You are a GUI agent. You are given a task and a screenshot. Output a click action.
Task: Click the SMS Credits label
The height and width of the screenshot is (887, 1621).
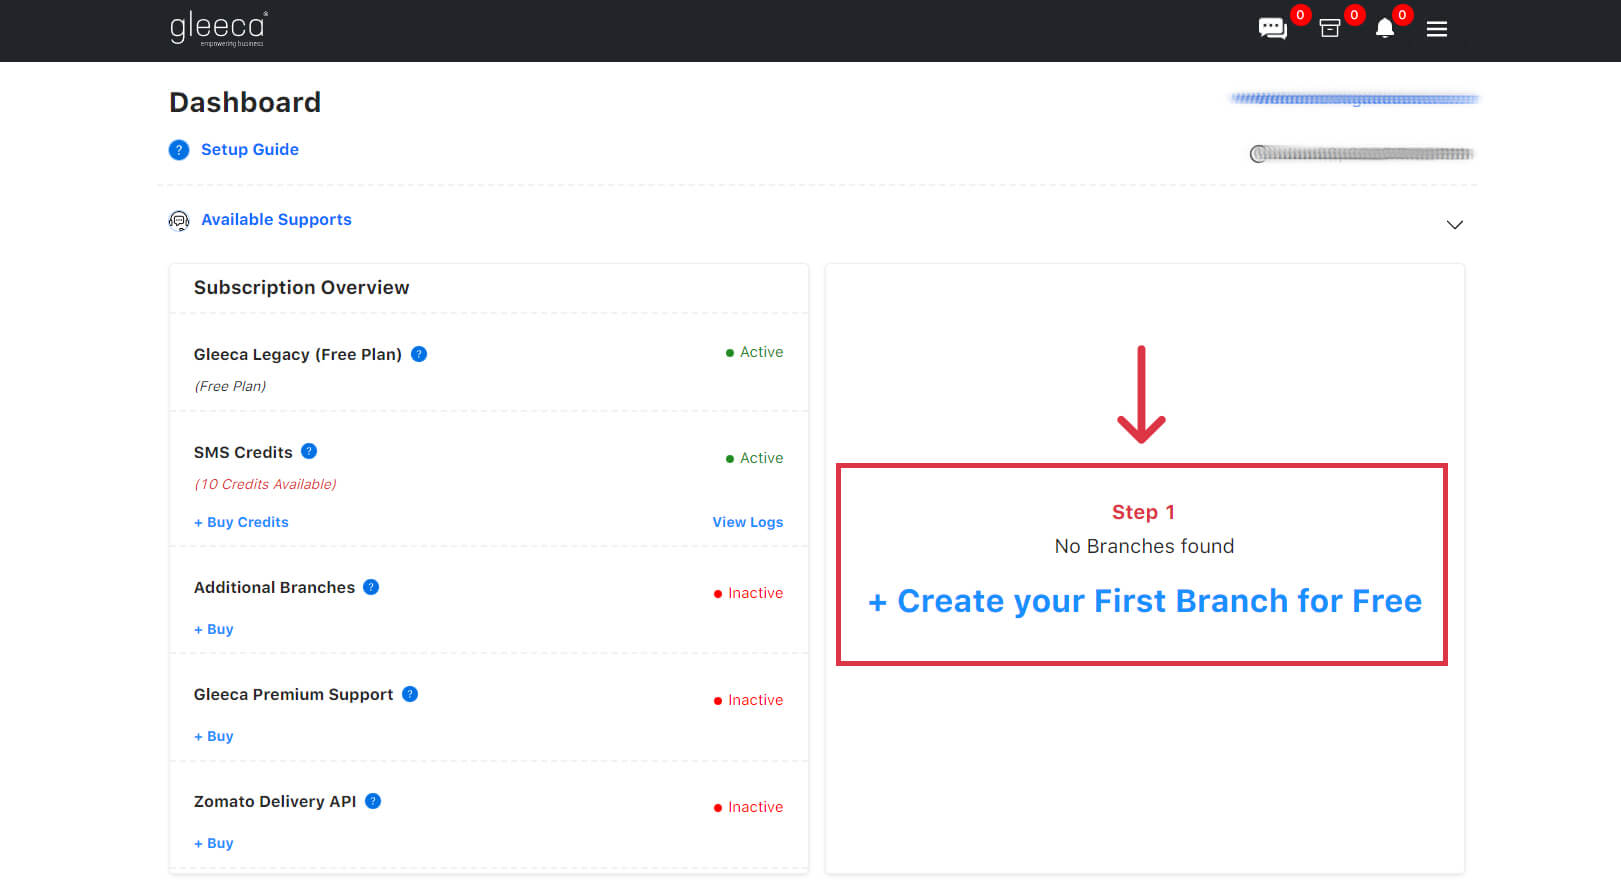click(x=243, y=452)
